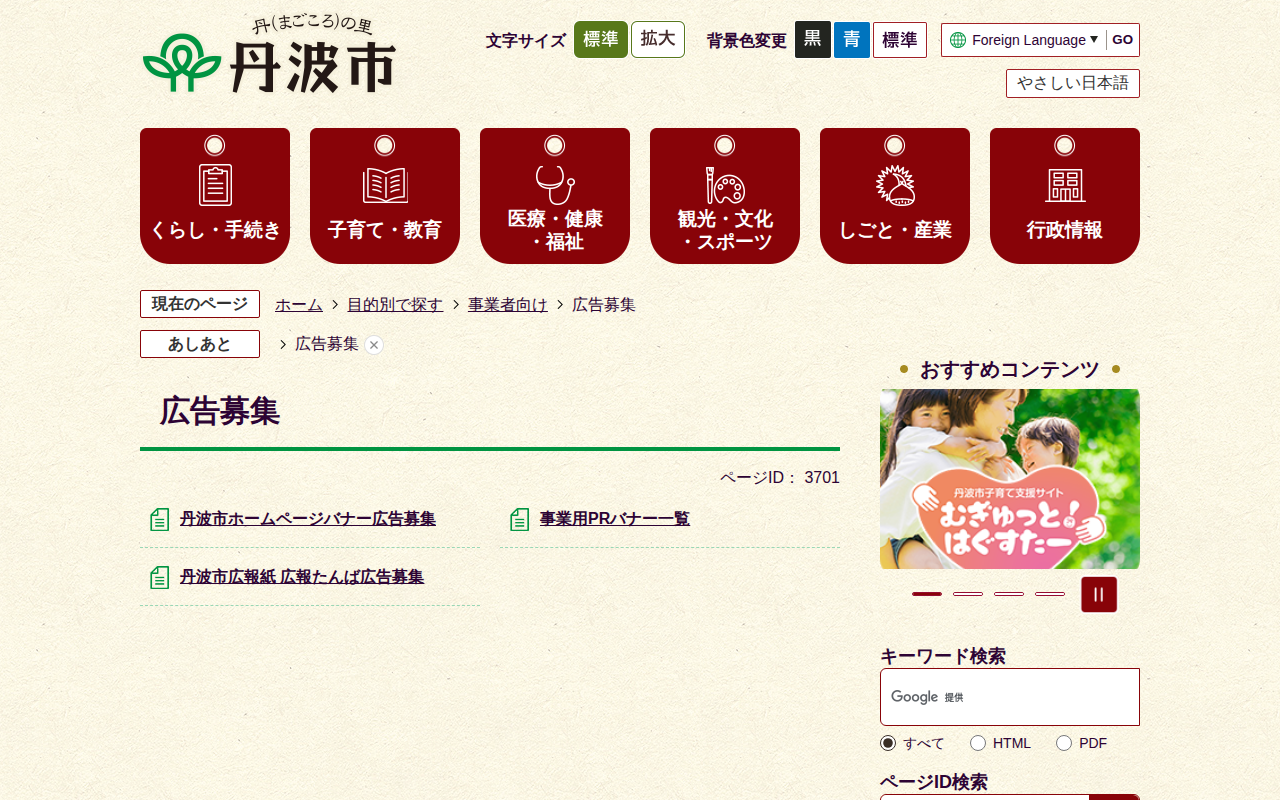Reset background color to 標準
Image resolution: width=1280 pixels, height=800 pixels.
click(900, 40)
